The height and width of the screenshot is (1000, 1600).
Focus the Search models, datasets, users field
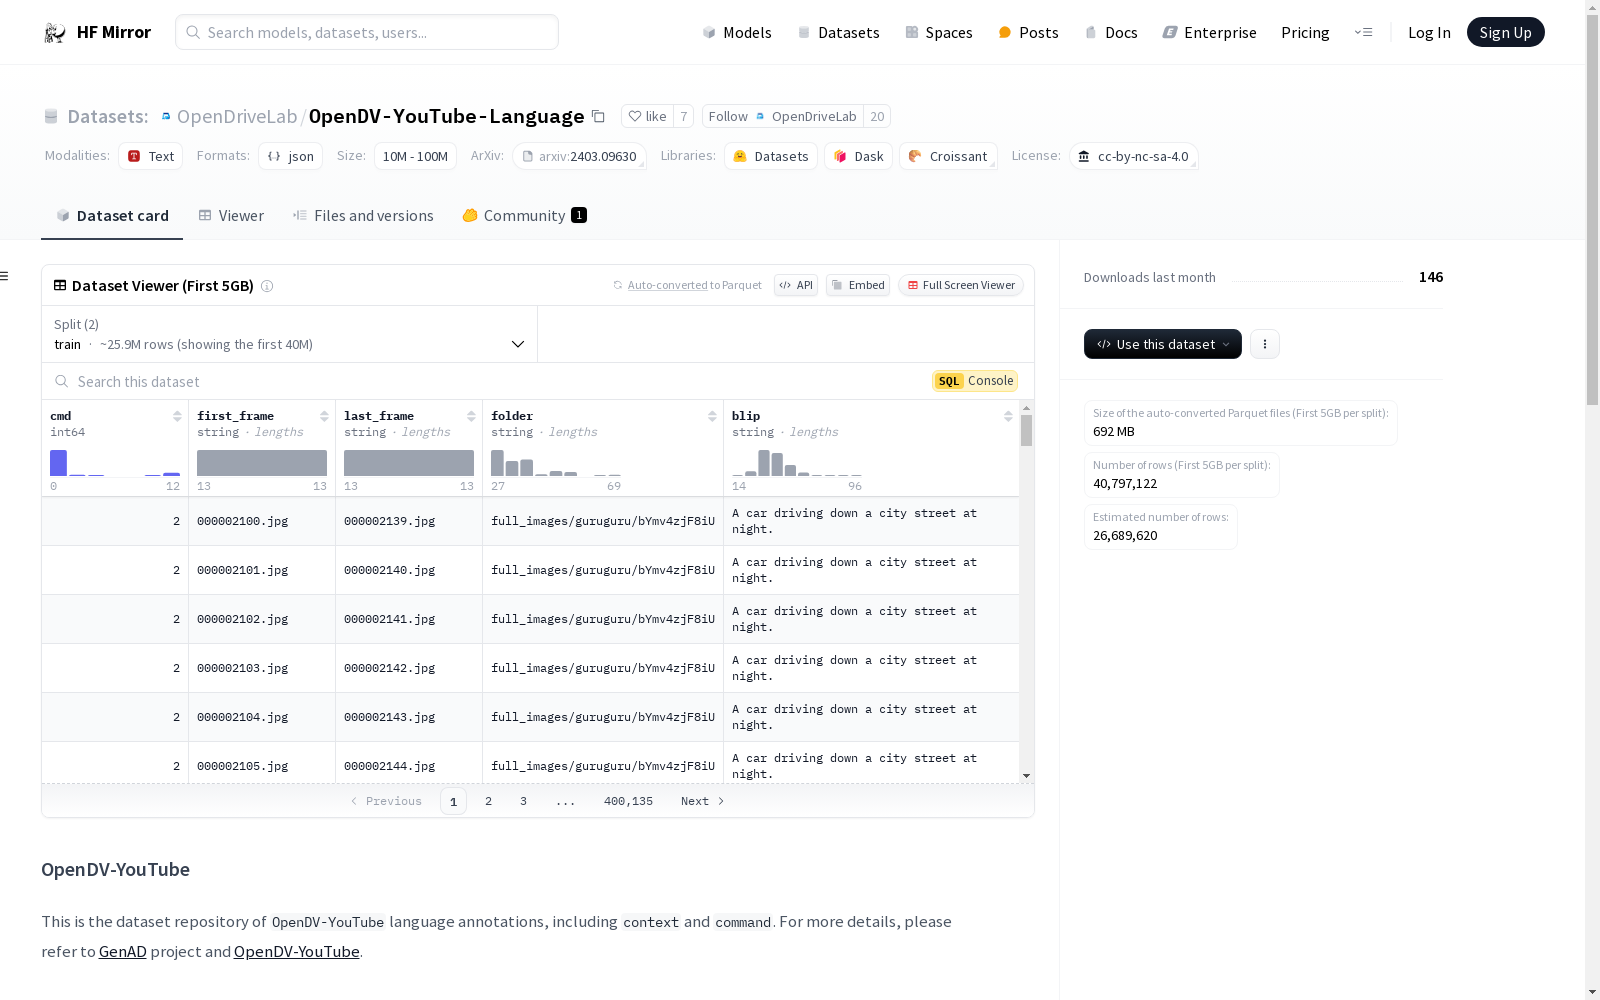click(367, 32)
